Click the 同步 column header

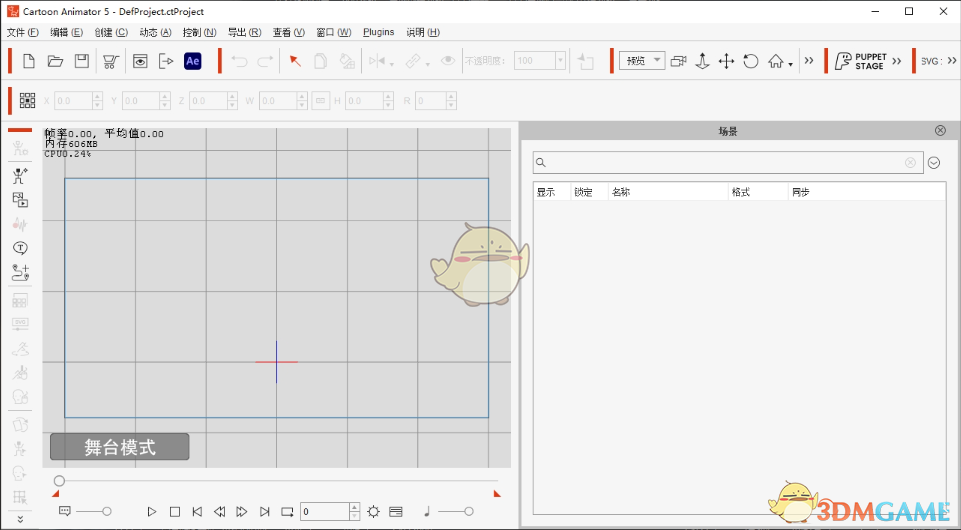point(866,192)
